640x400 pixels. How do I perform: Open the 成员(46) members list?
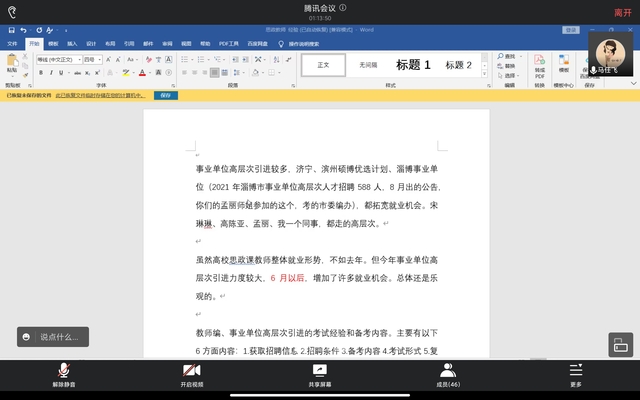(x=448, y=374)
